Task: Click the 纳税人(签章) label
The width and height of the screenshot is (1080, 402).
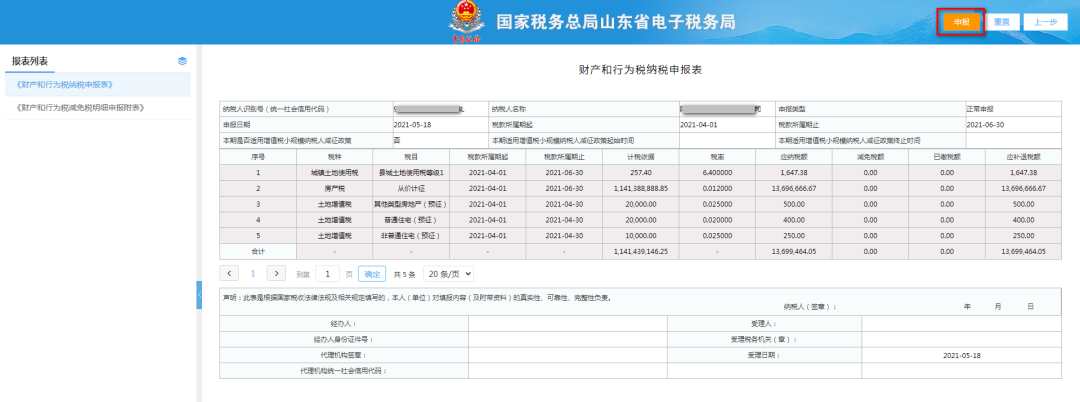Action: pyautogui.click(x=809, y=307)
